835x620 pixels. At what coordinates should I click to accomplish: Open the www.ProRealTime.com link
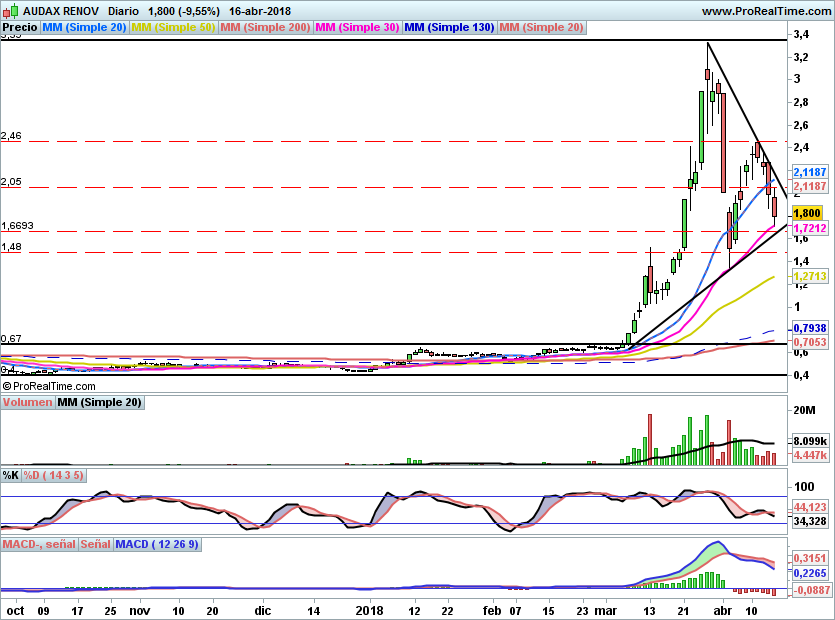(x=765, y=10)
